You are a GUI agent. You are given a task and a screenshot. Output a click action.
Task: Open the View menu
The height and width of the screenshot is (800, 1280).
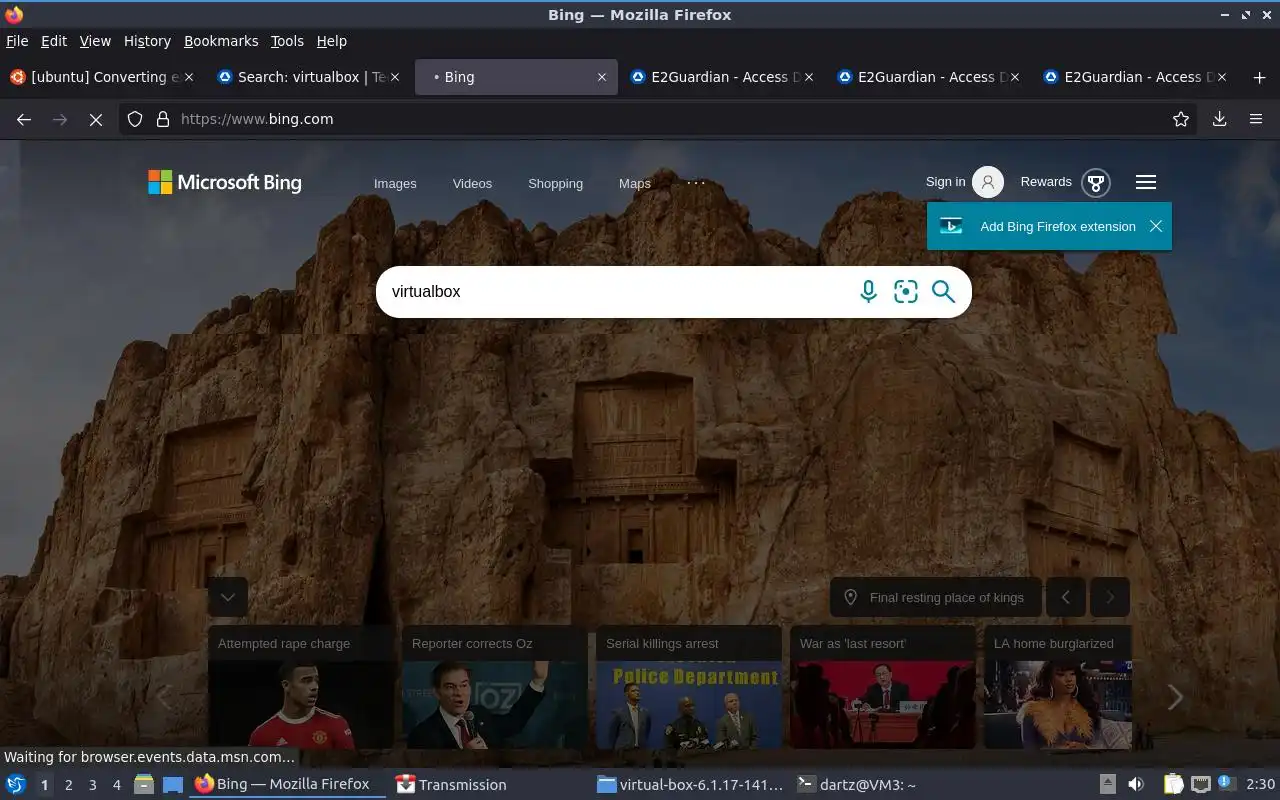click(x=95, y=41)
